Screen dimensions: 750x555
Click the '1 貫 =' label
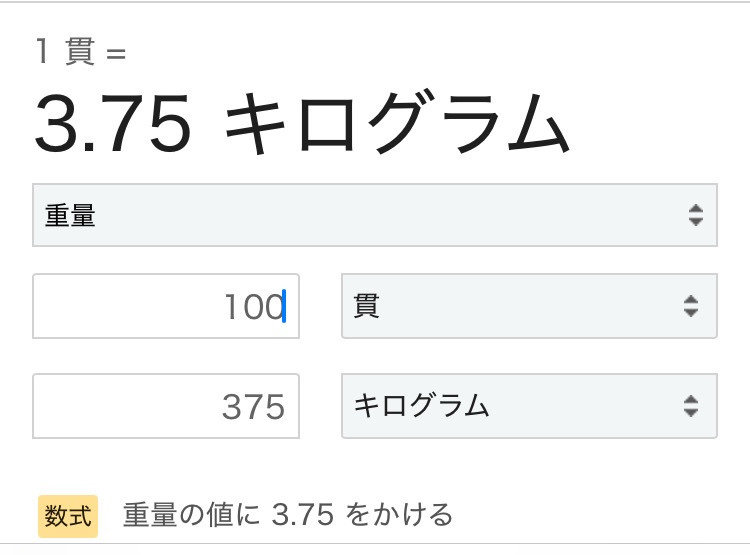coord(81,51)
